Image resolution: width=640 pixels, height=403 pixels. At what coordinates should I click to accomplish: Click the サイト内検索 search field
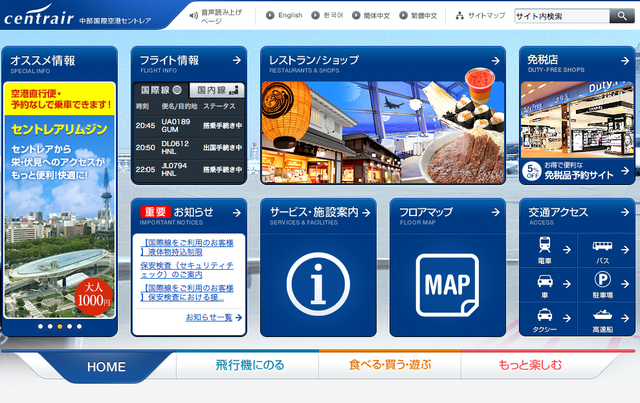(562, 16)
